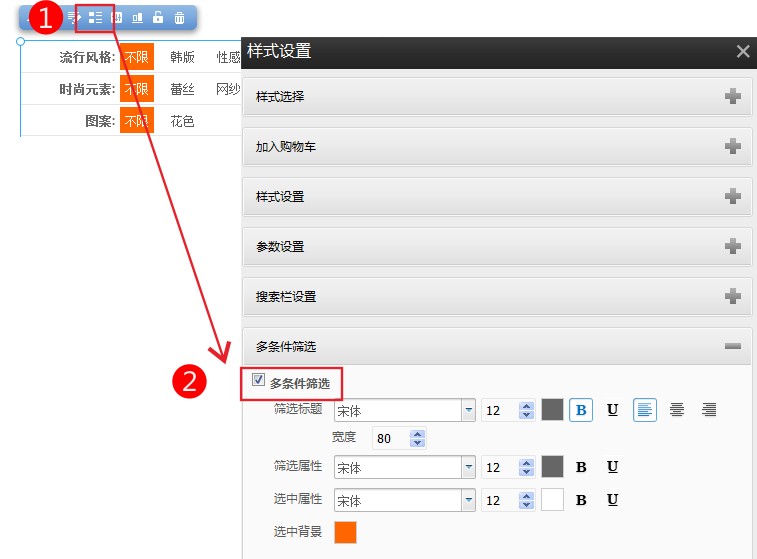Image resolution: width=757 pixels, height=559 pixels.
Task: Toggle bold for 筛选标题 row
Action: (581, 410)
